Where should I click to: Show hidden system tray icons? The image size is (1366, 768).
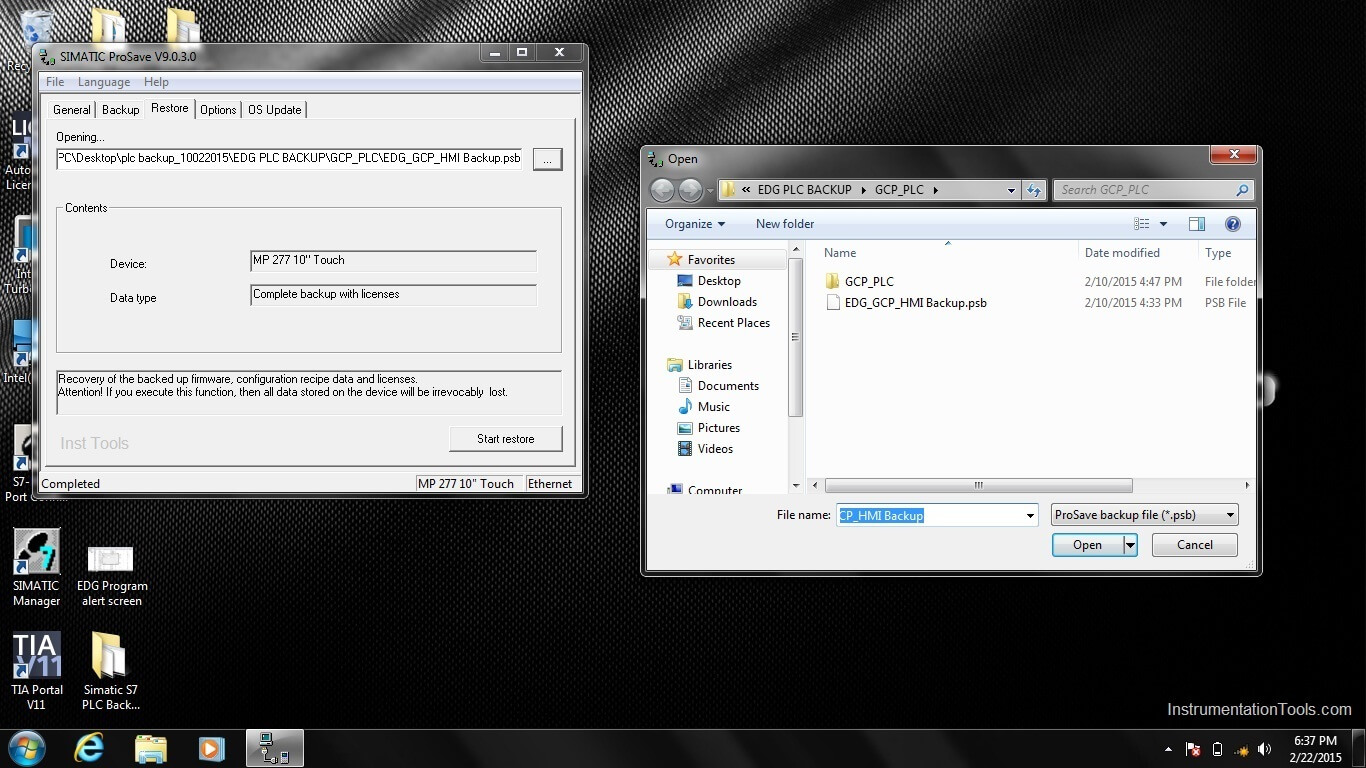(1169, 749)
